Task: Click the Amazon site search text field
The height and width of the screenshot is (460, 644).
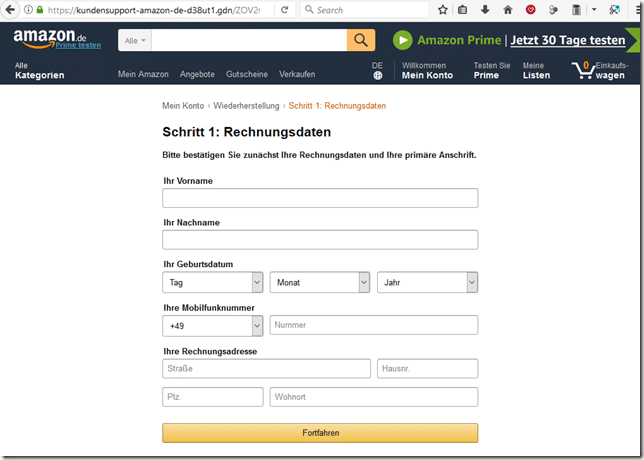Action: coord(249,40)
